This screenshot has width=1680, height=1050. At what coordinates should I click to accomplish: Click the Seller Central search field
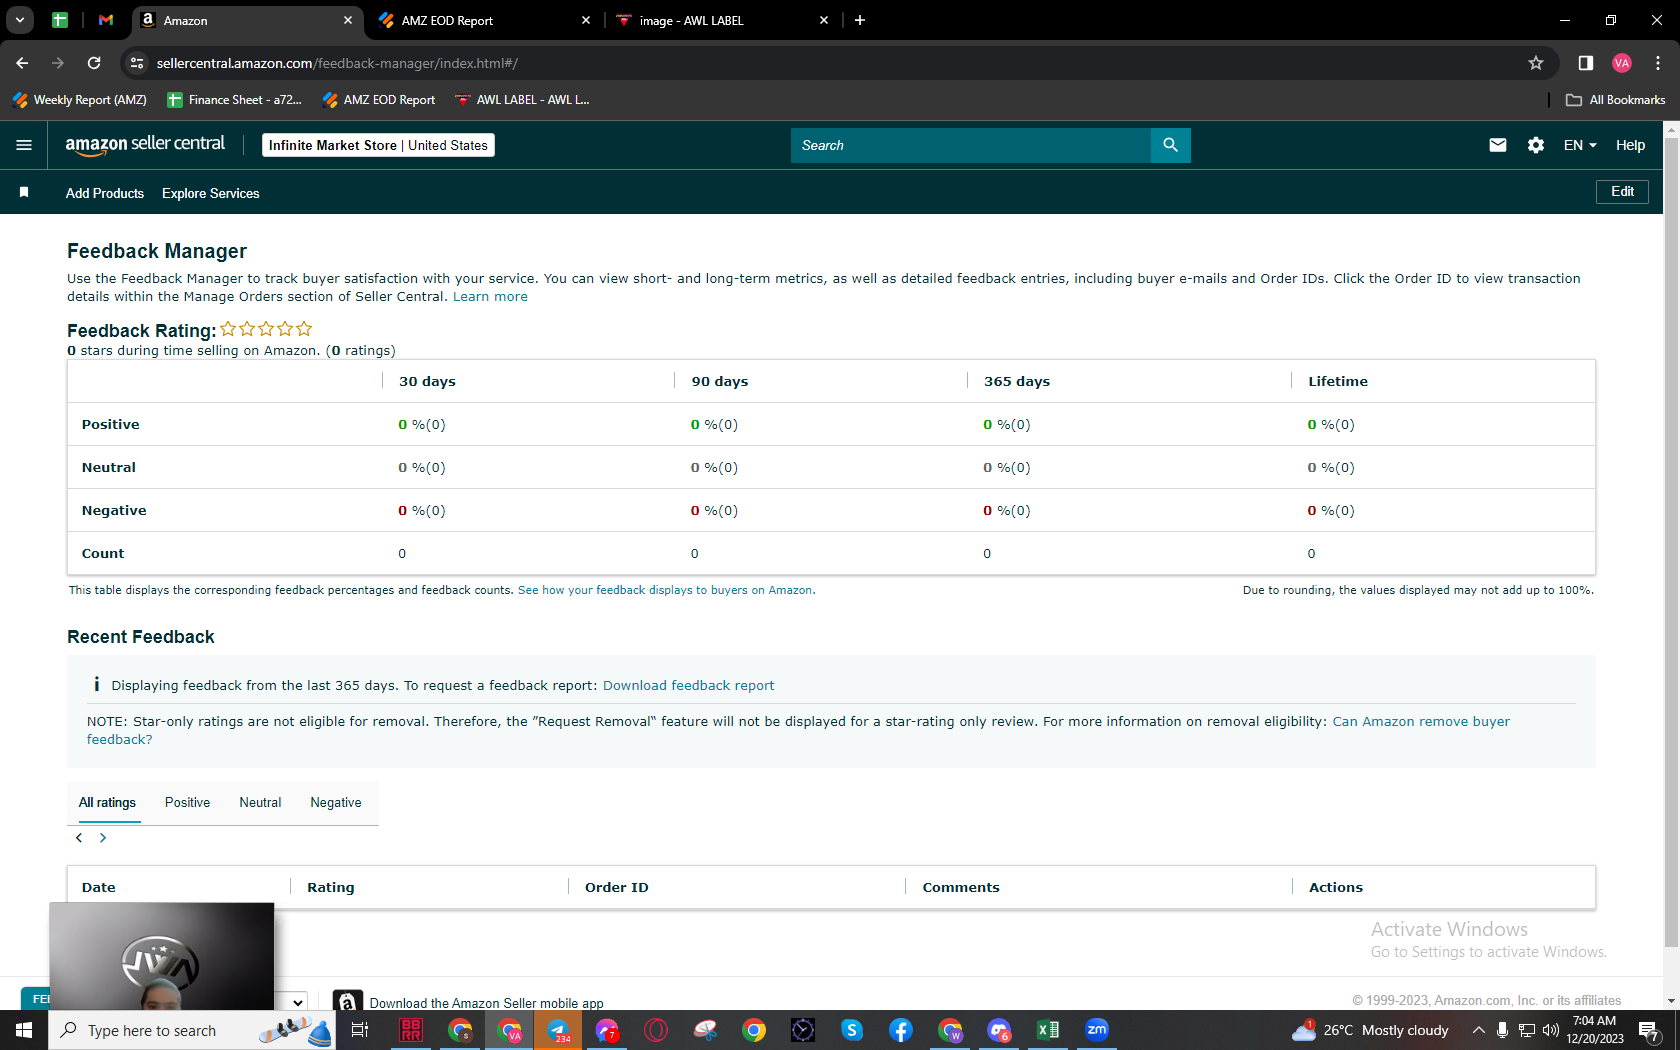pos(971,145)
